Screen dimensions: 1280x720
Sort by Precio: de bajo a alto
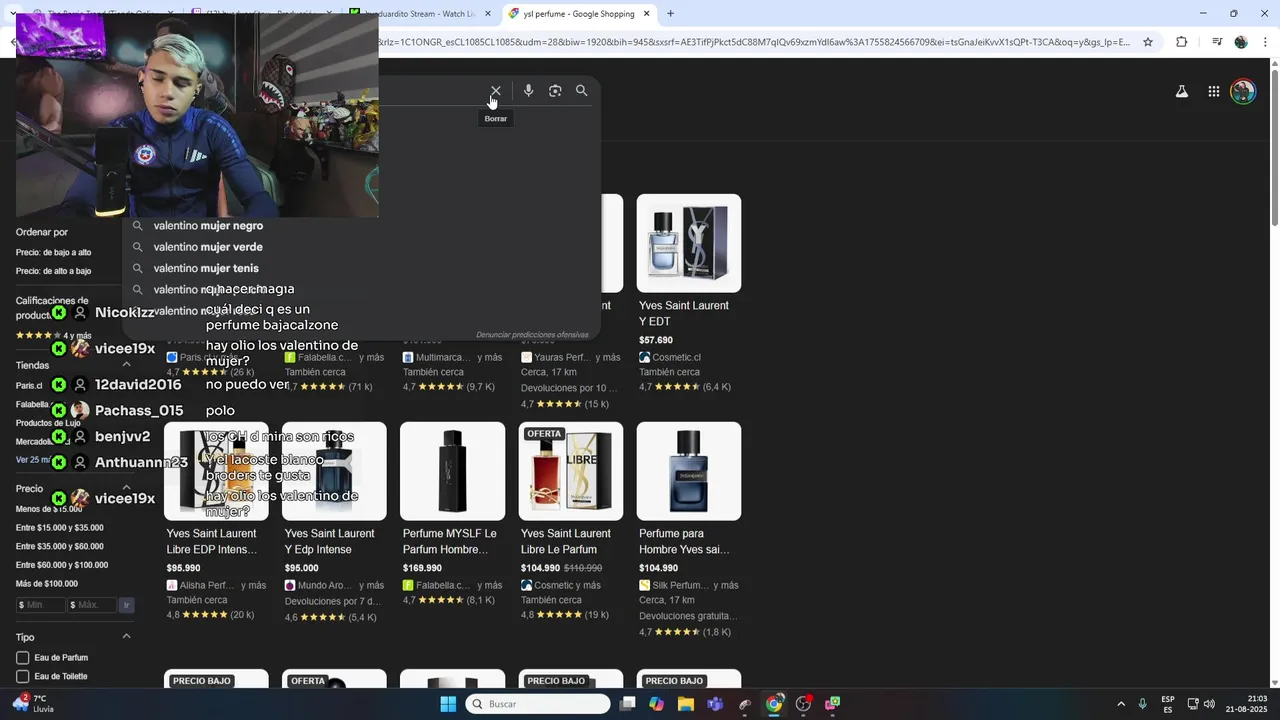54,253
